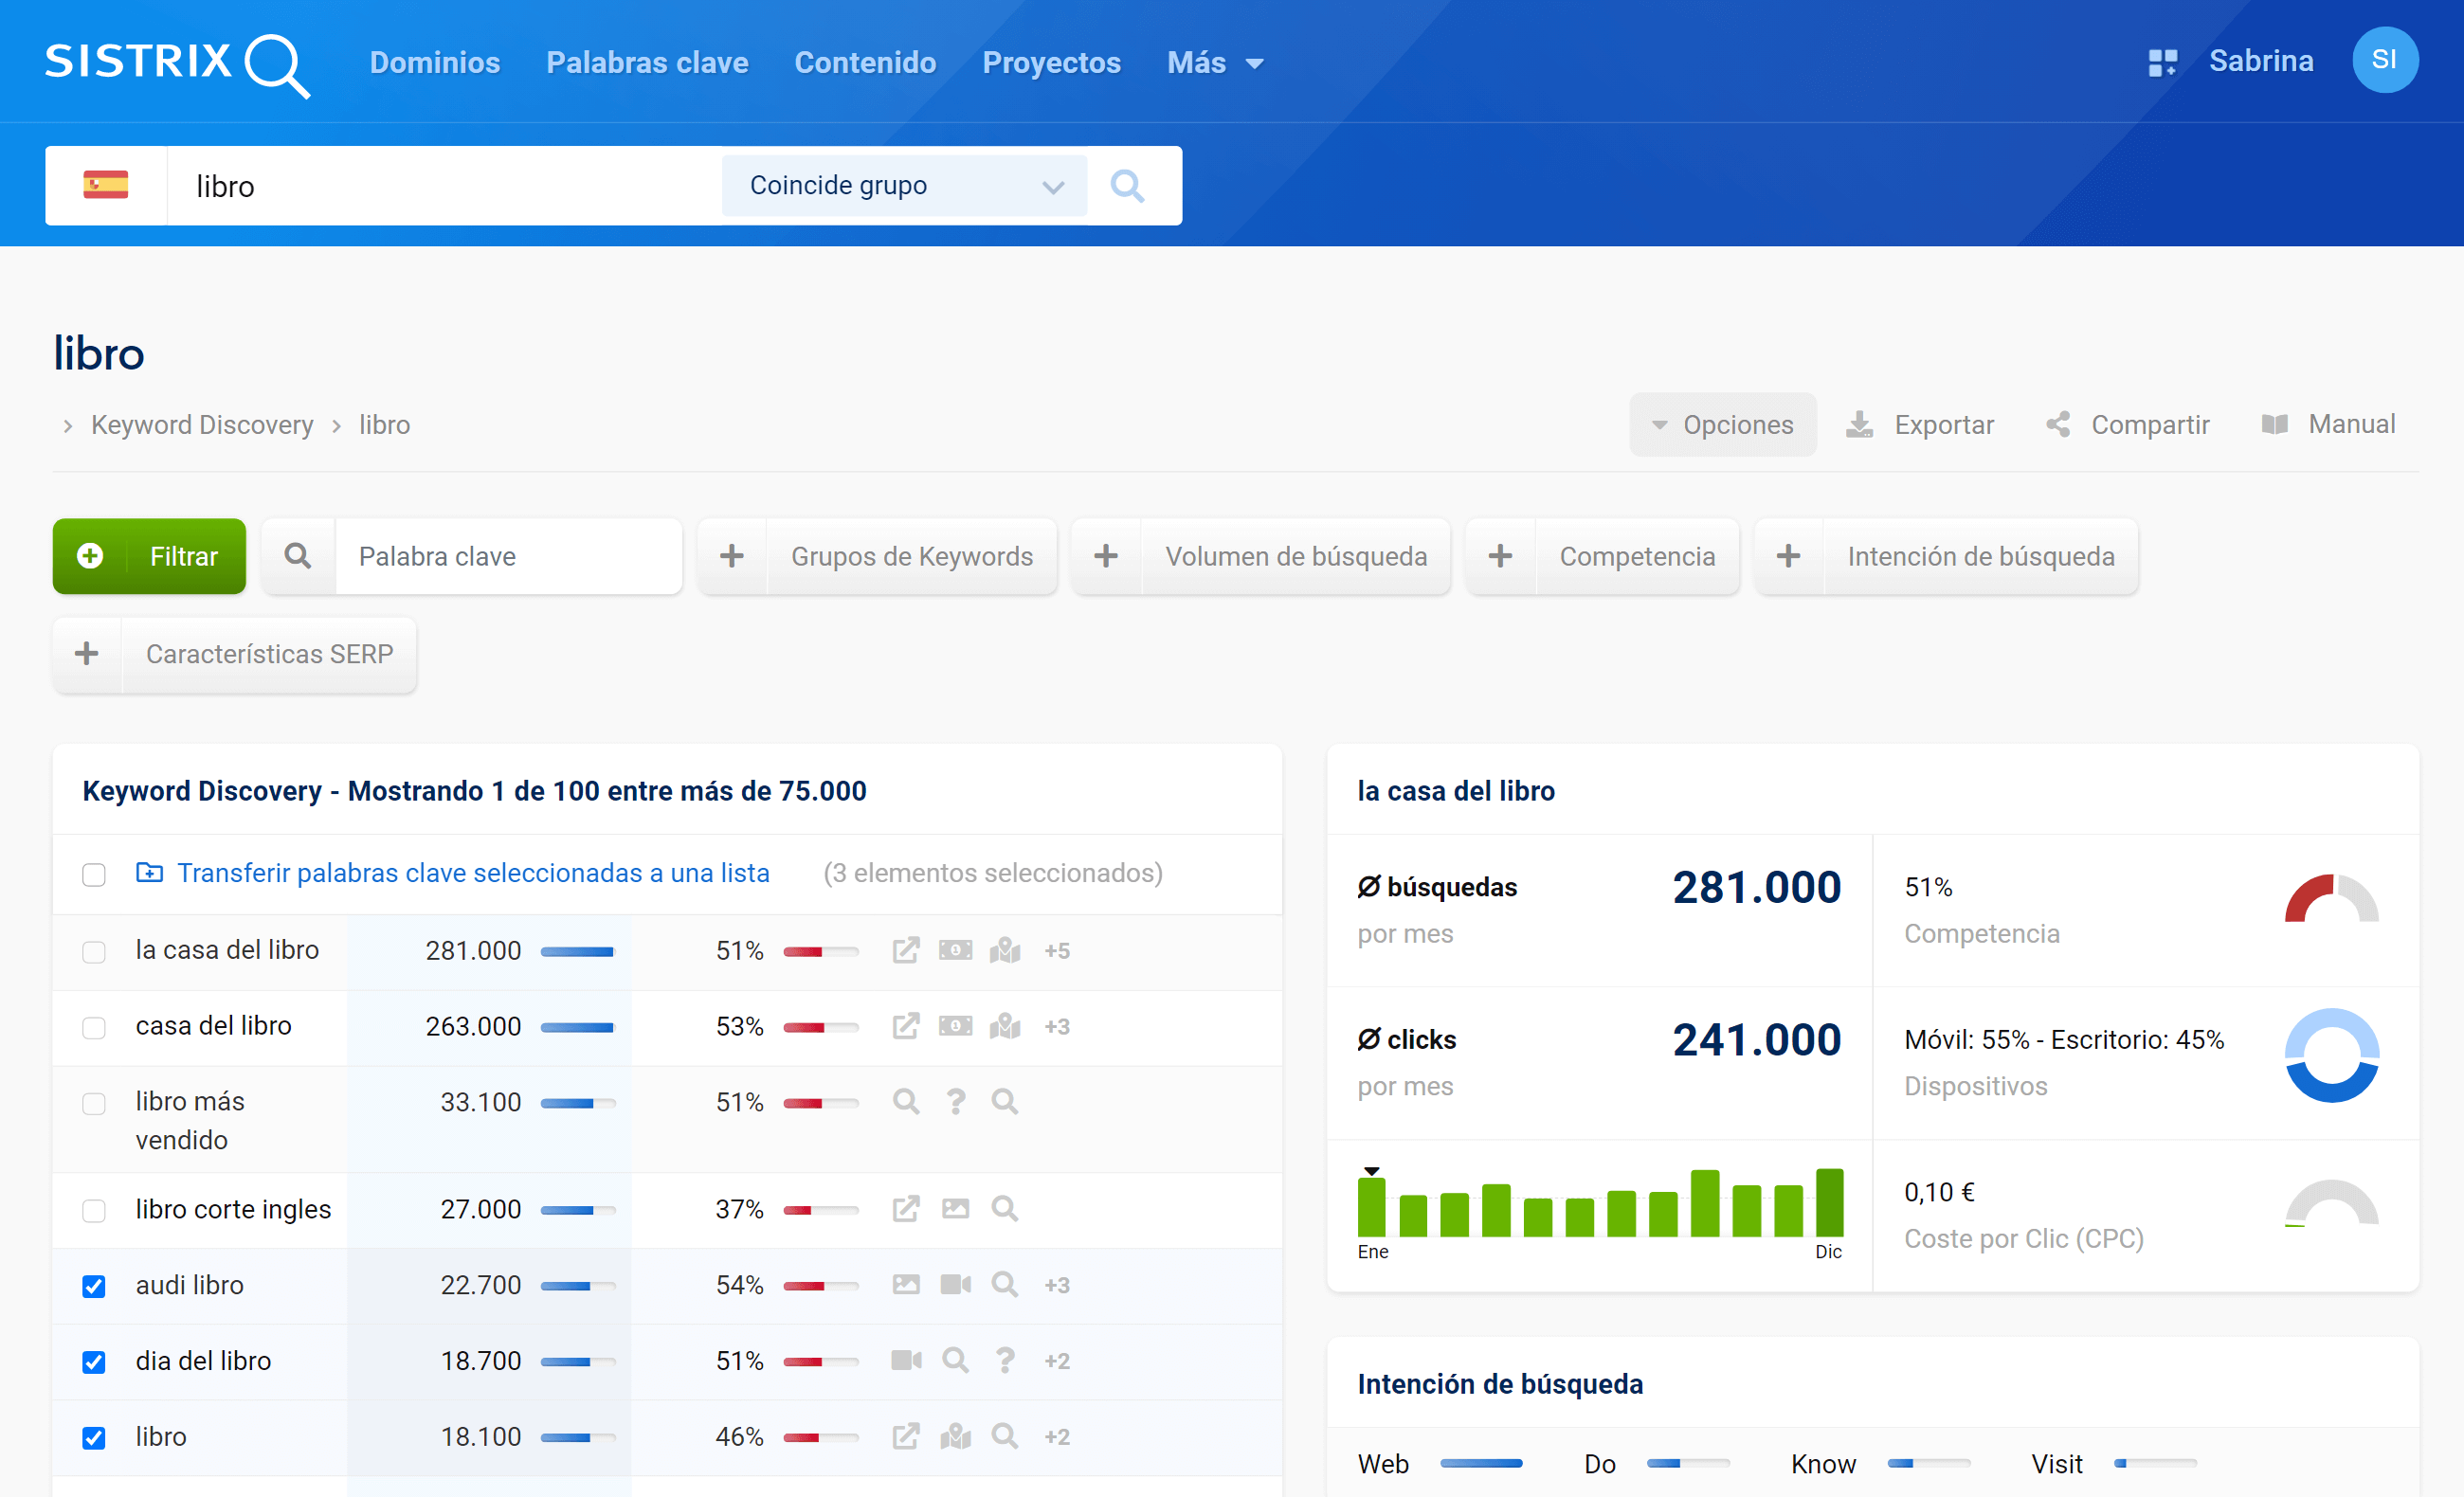
Task: Open the Opciones dropdown
Action: (x=1722, y=425)
